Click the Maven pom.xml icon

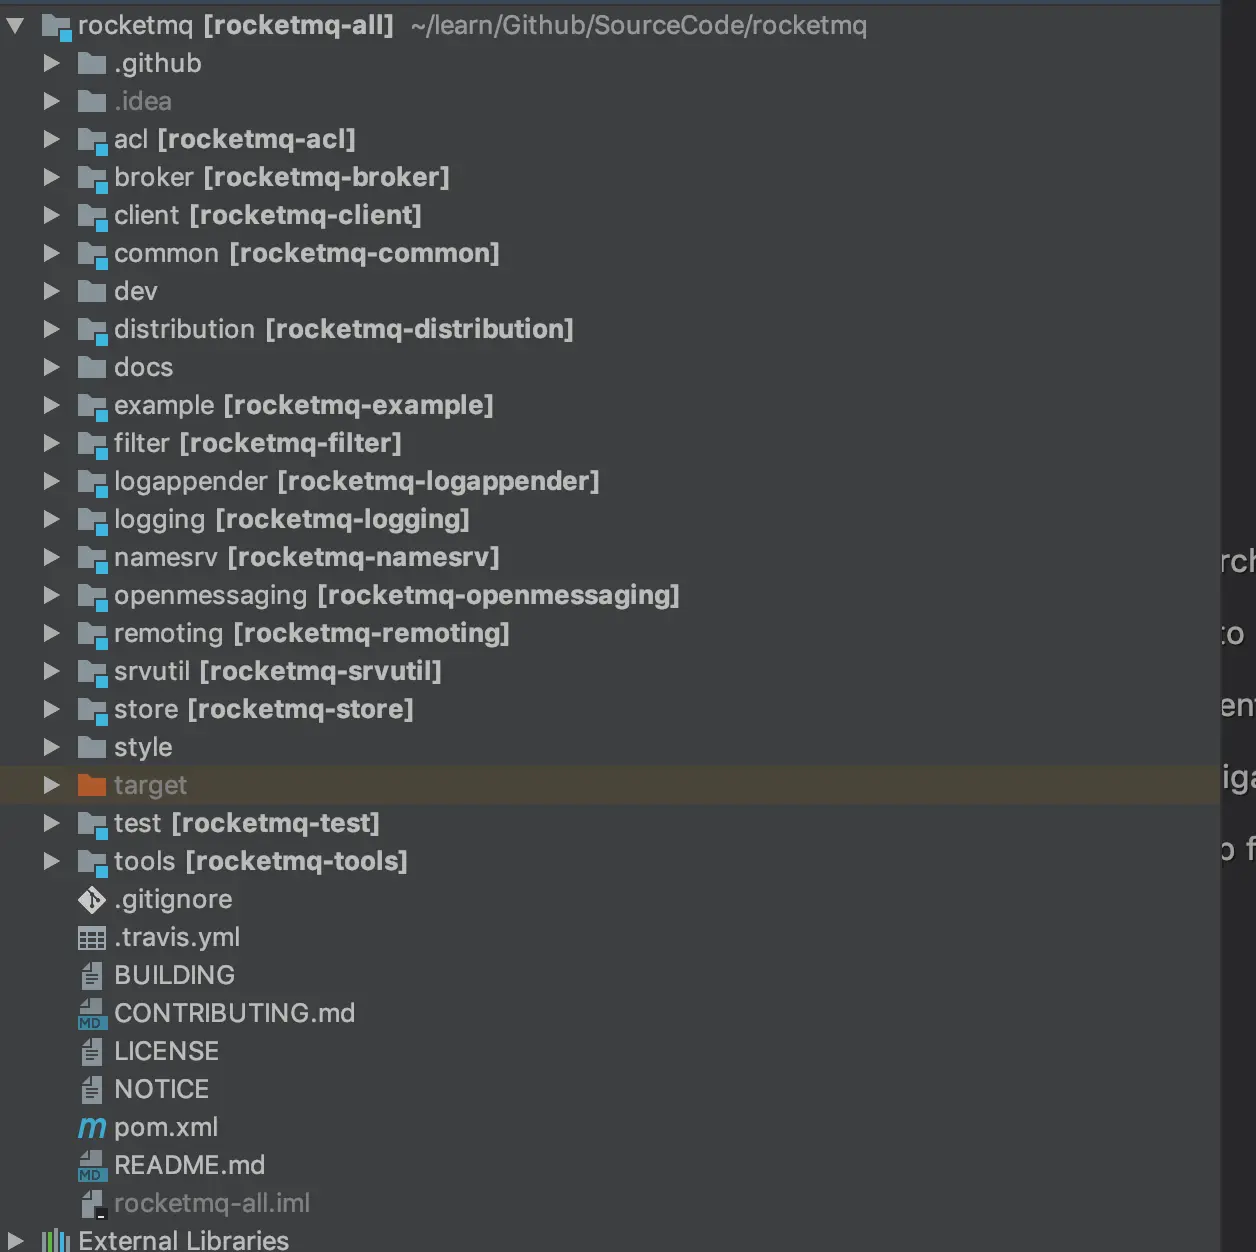tap(92, 1128)
